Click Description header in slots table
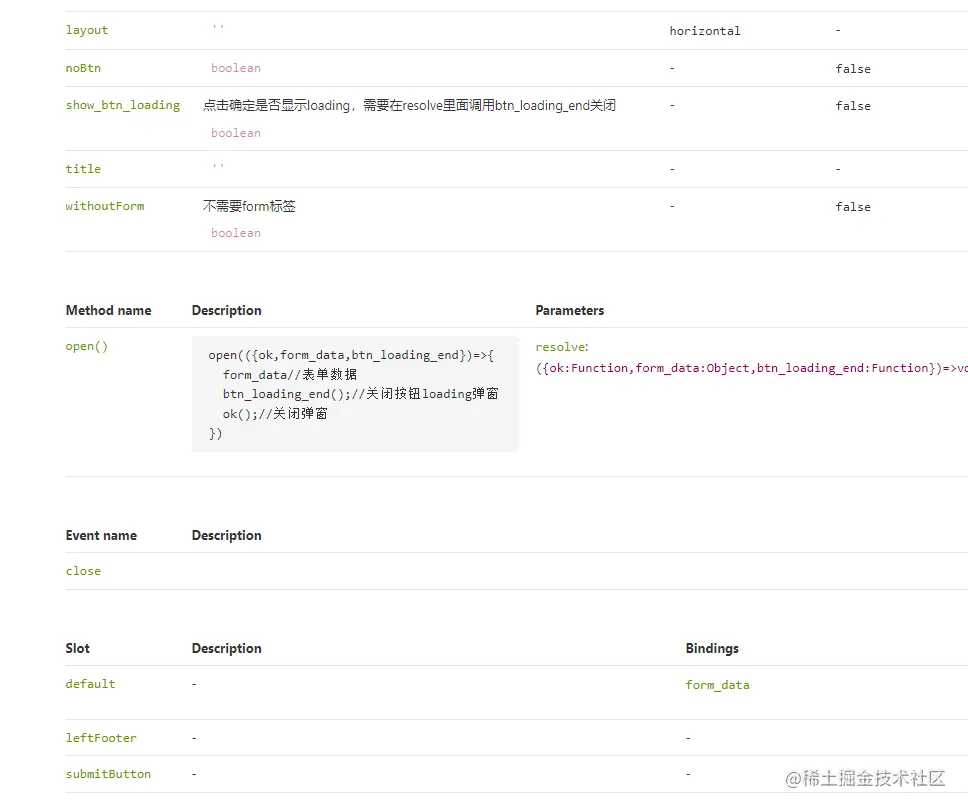 click(x=227, y=649)
